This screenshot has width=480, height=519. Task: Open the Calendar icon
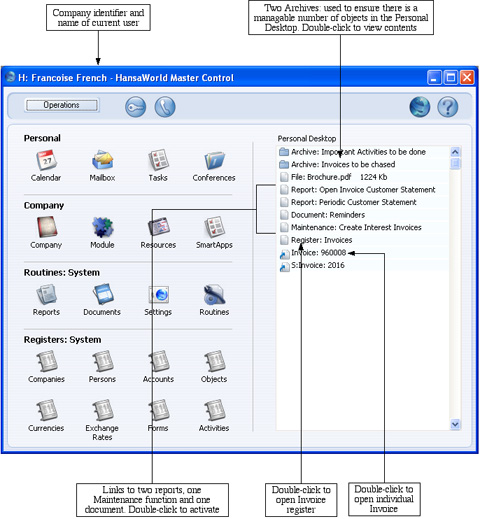(x=46, y=160)
